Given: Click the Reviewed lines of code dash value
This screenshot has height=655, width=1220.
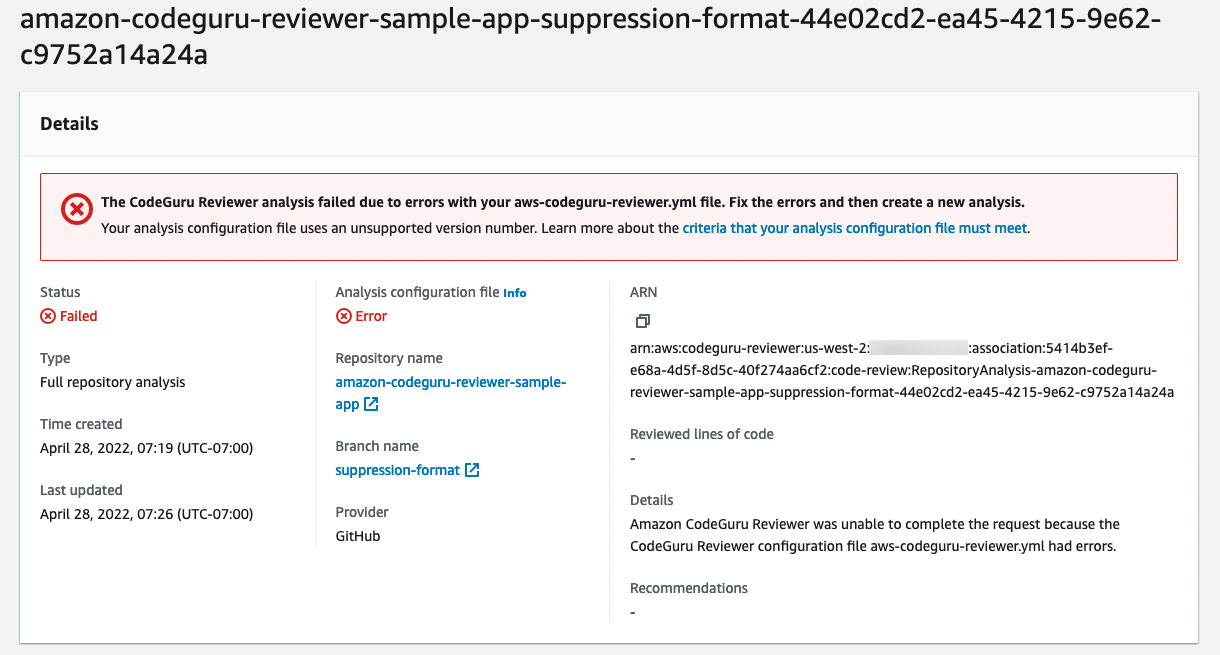Looking at the screenshot, I should click(632, 458).
